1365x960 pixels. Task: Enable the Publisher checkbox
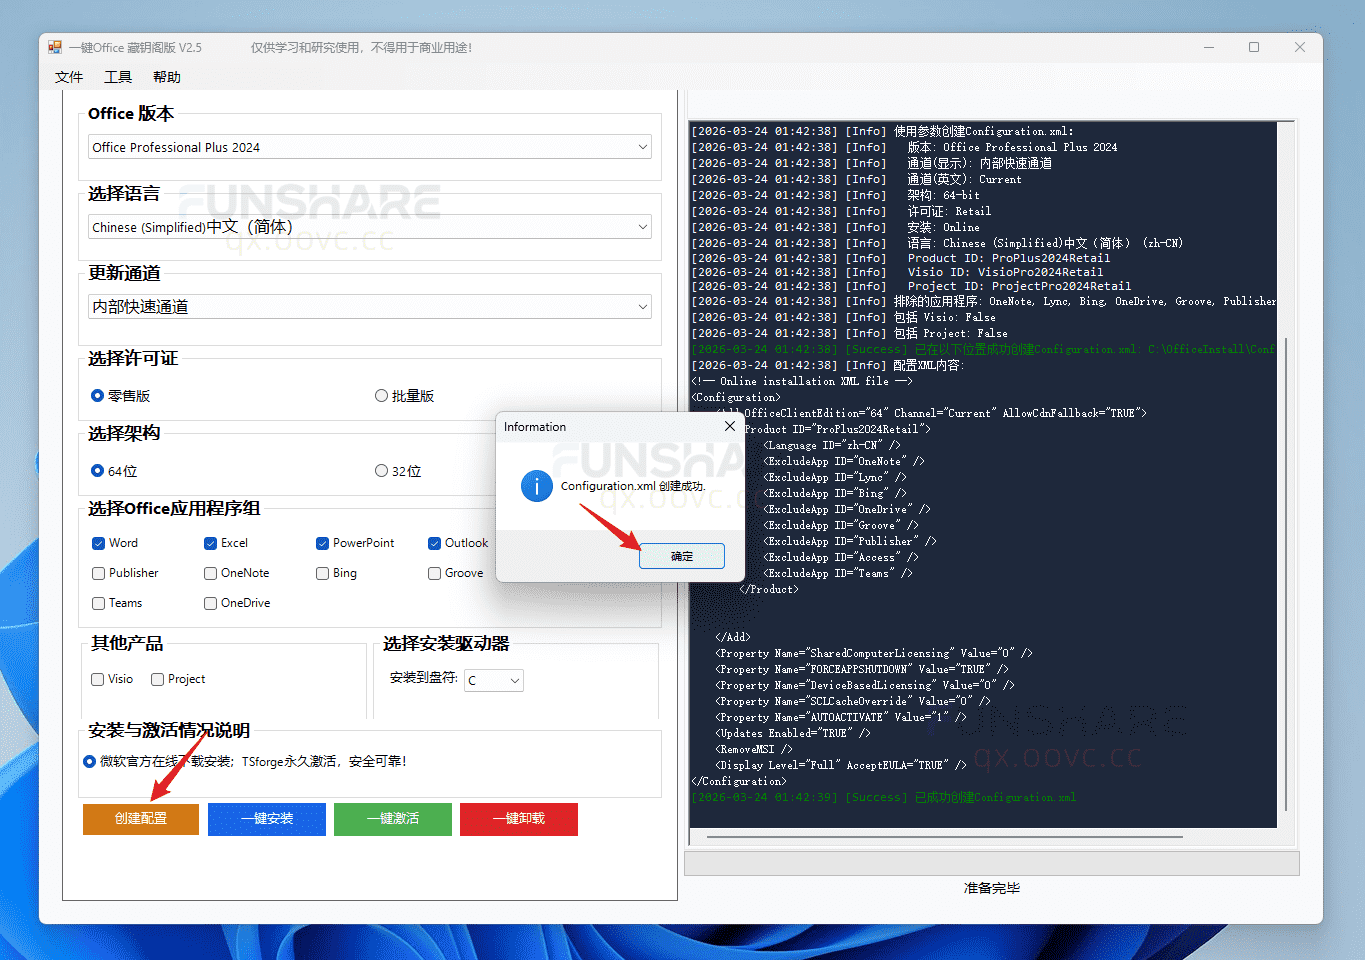pos(99,573)
